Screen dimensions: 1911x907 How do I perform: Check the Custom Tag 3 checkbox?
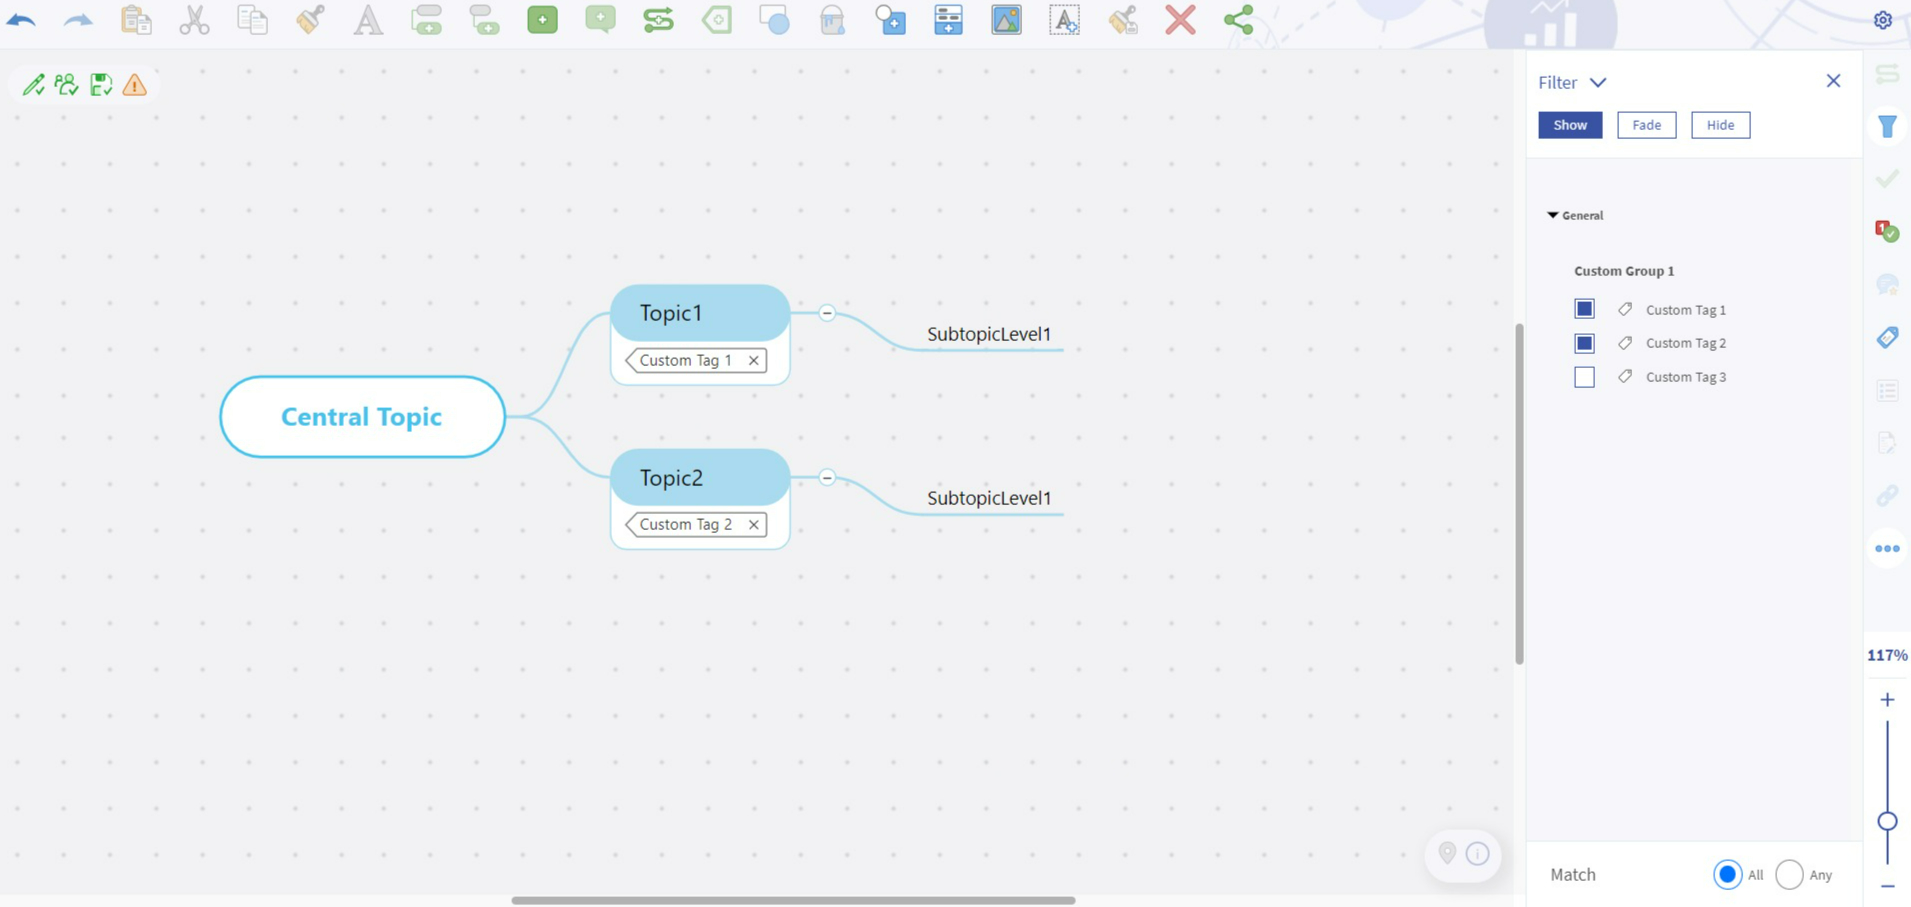[x=1584, y=377]
